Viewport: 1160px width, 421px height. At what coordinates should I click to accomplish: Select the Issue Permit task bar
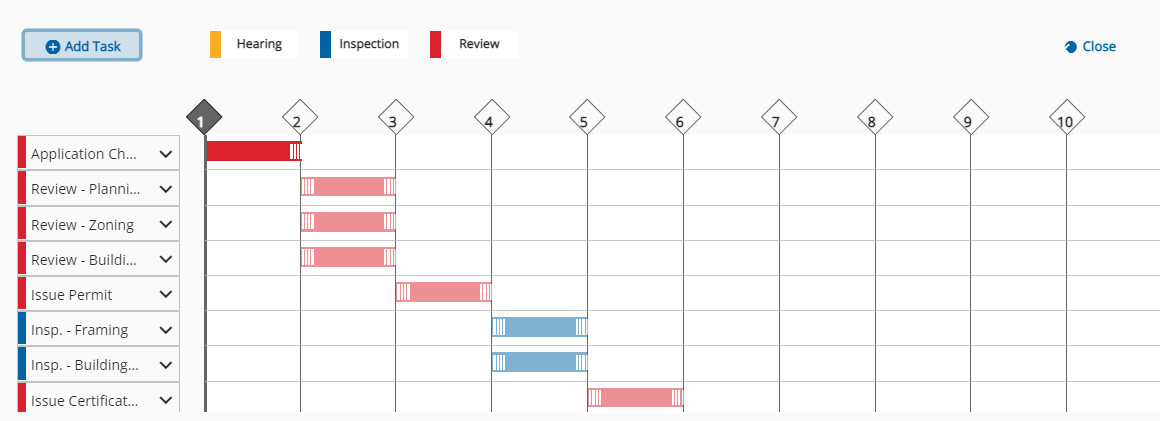click(443, 292)
